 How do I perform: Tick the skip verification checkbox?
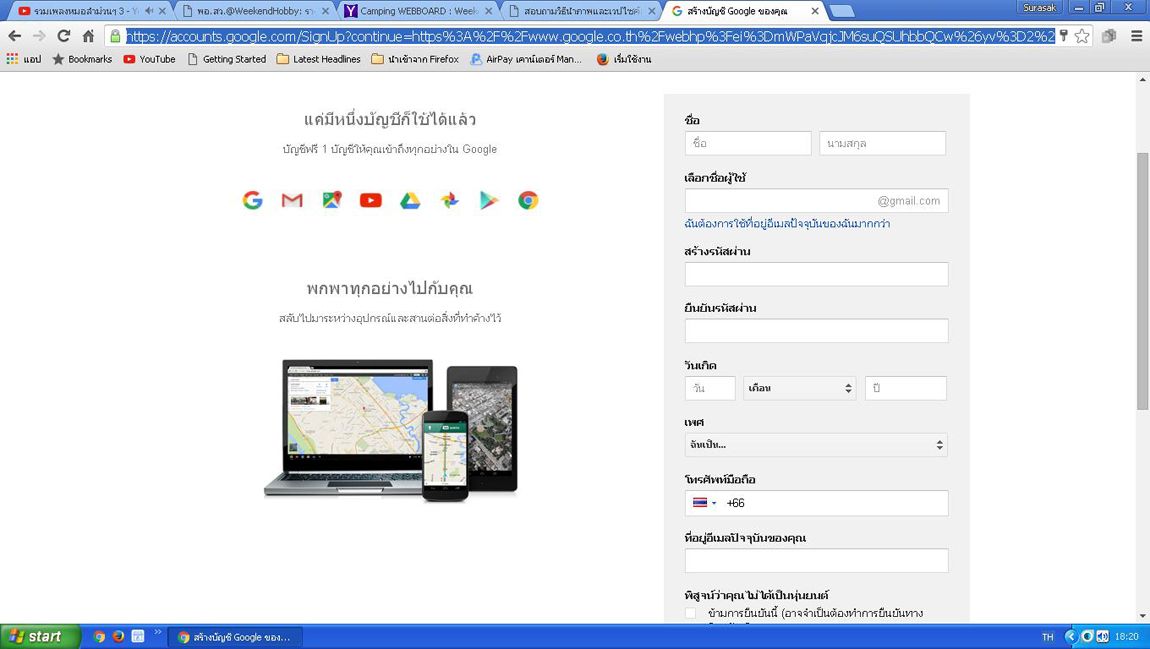click(690, 613)
